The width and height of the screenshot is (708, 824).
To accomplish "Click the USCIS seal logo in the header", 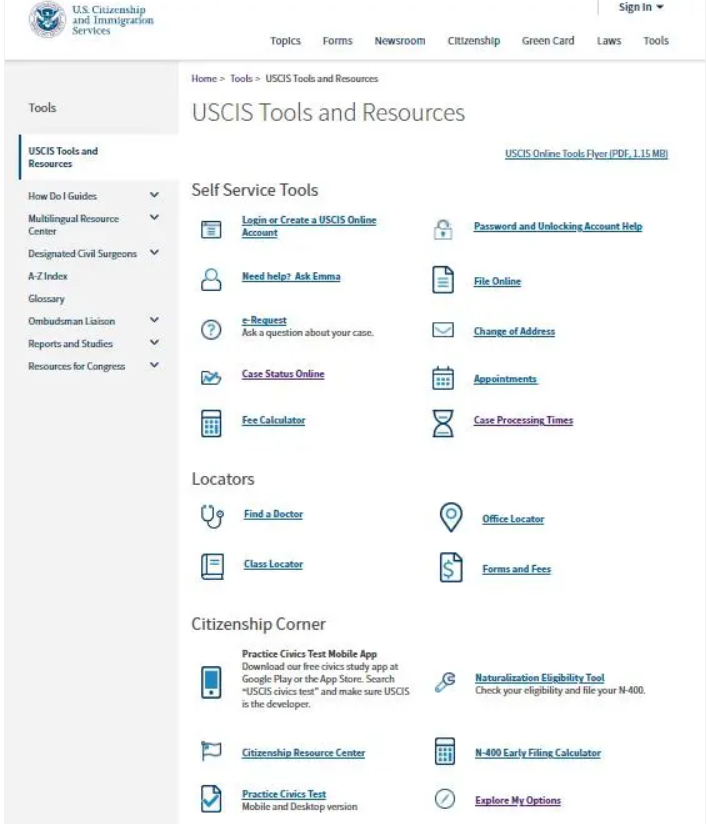I will click(x=47, y=19).
